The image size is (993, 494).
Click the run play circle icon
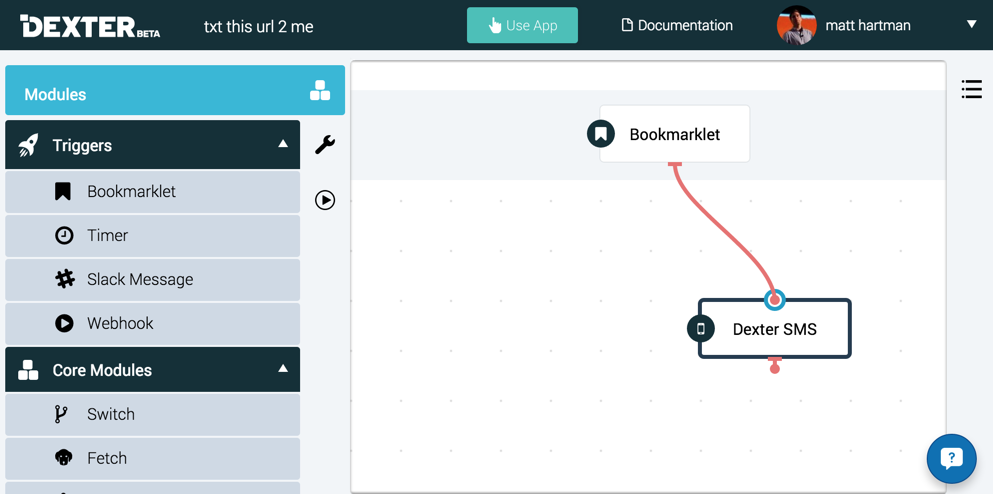tap(325, 200)
